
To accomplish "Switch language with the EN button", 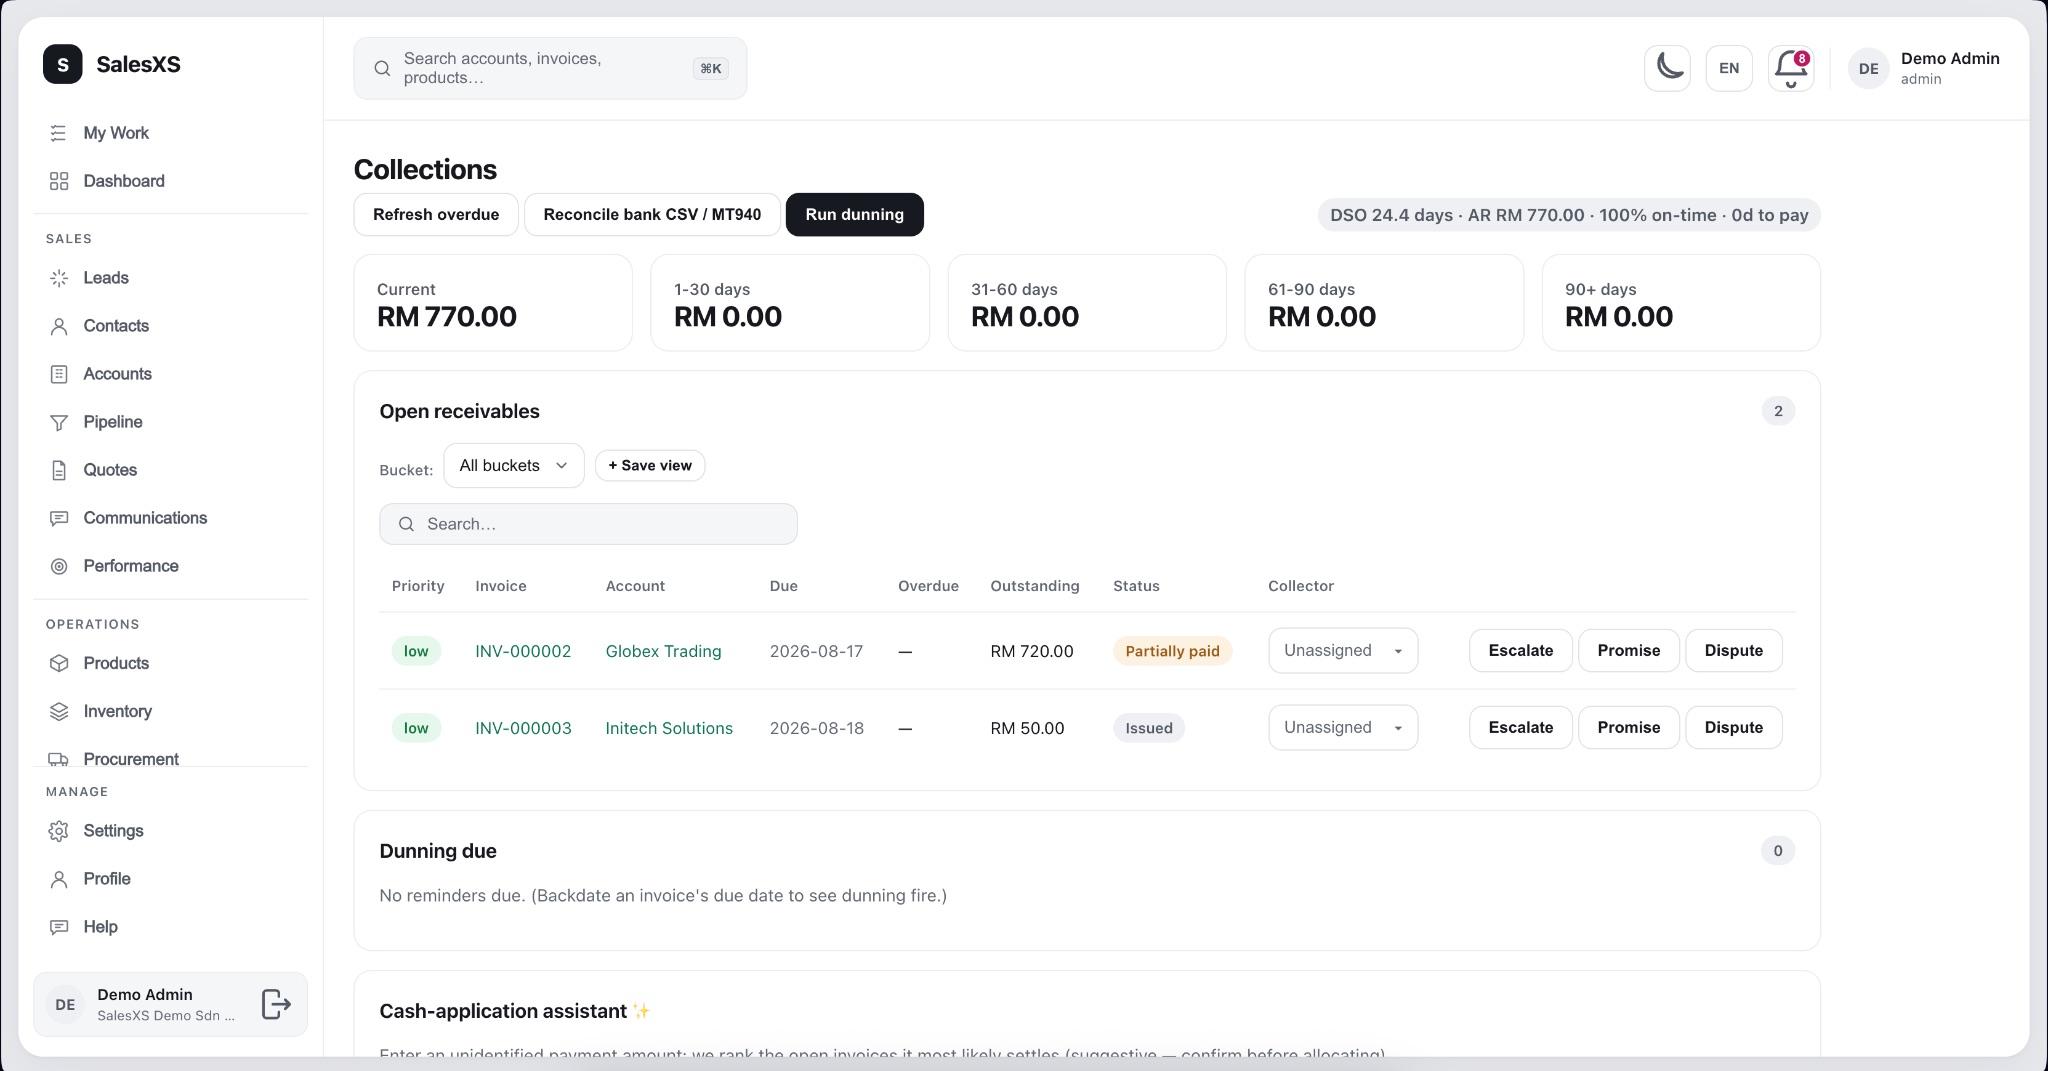I will 1729,68.
